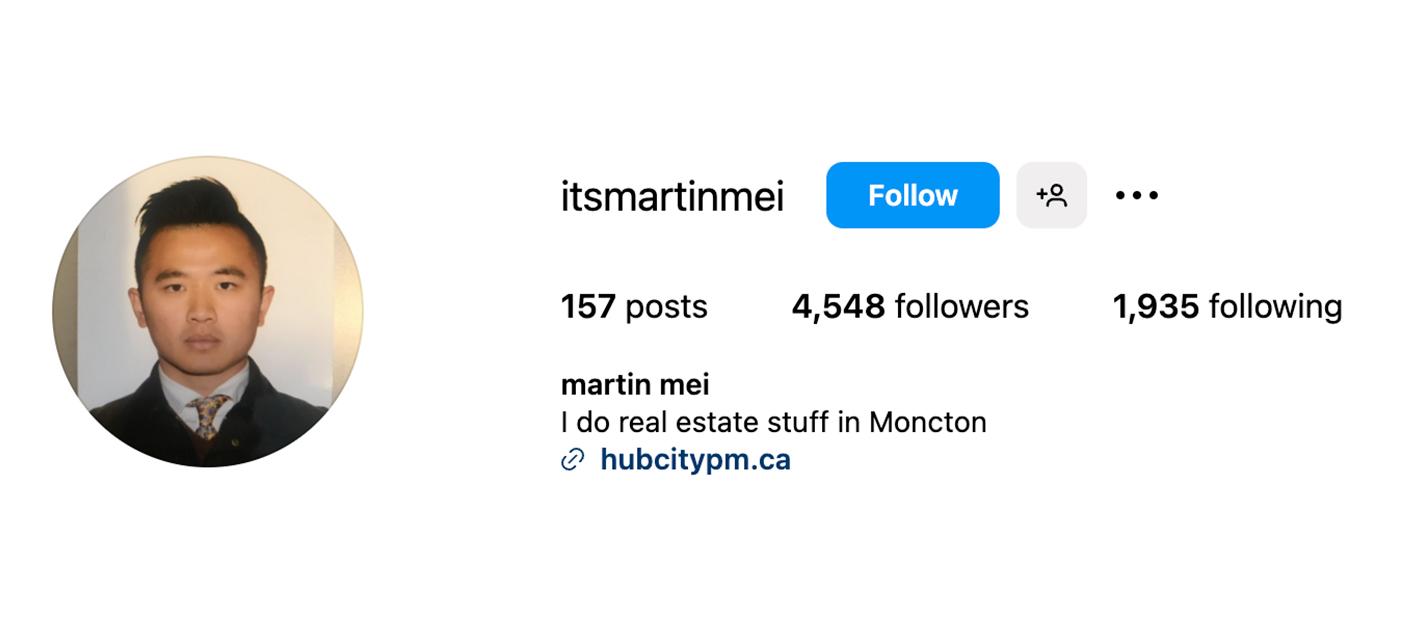Click the chain link icon beside hubcitypm.ca
1402x634 pixels.
572,460
